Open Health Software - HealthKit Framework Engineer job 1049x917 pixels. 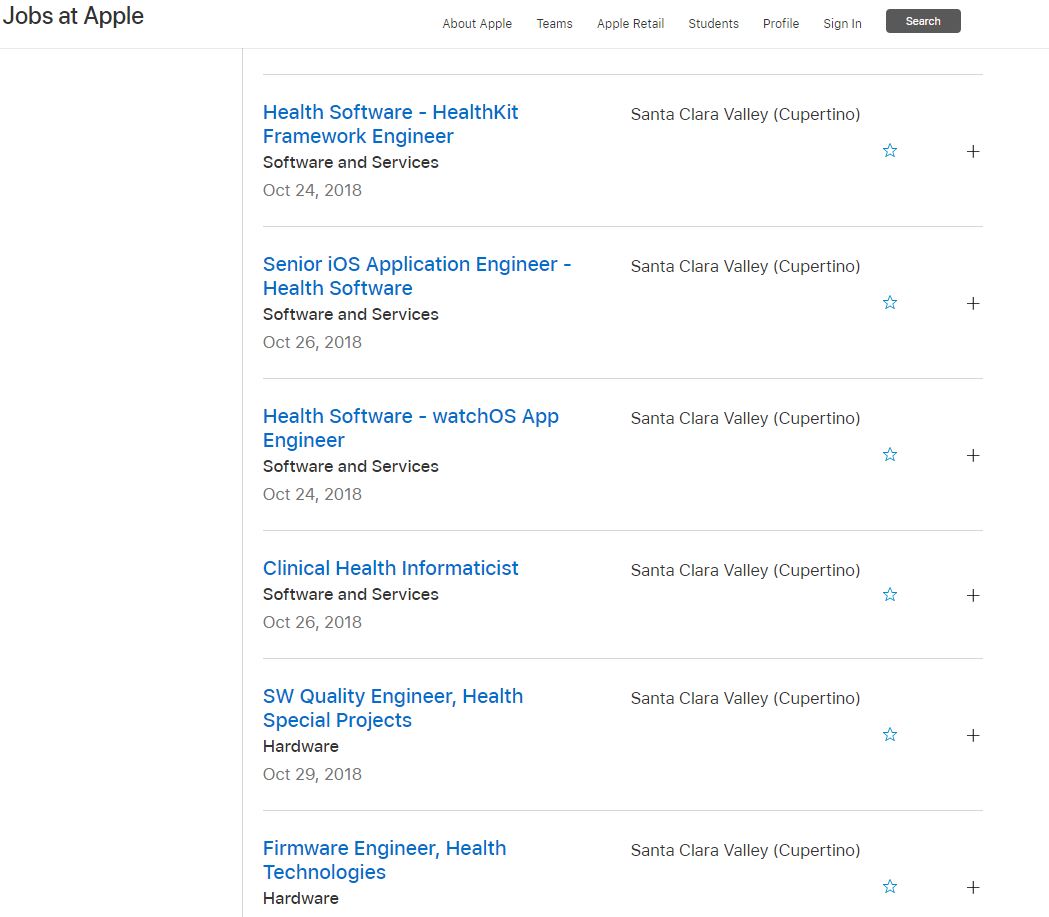click(391, 124)
